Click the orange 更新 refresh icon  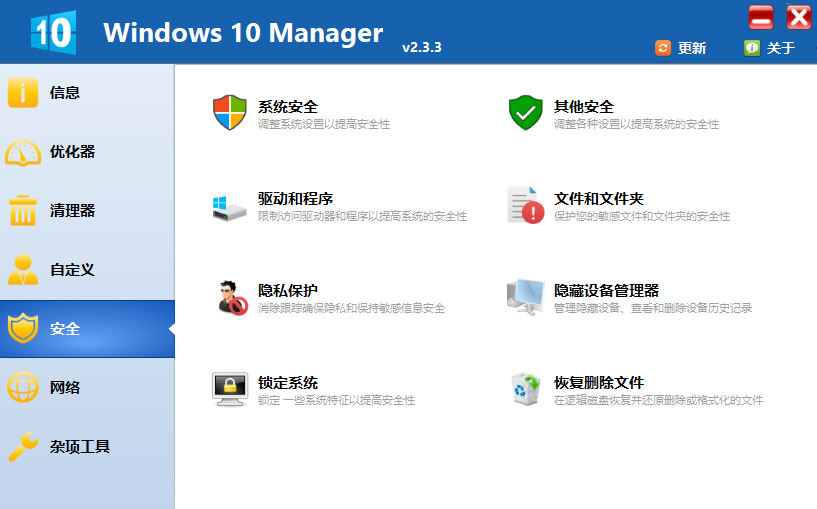pyautogui.click(x=663, y=48)
